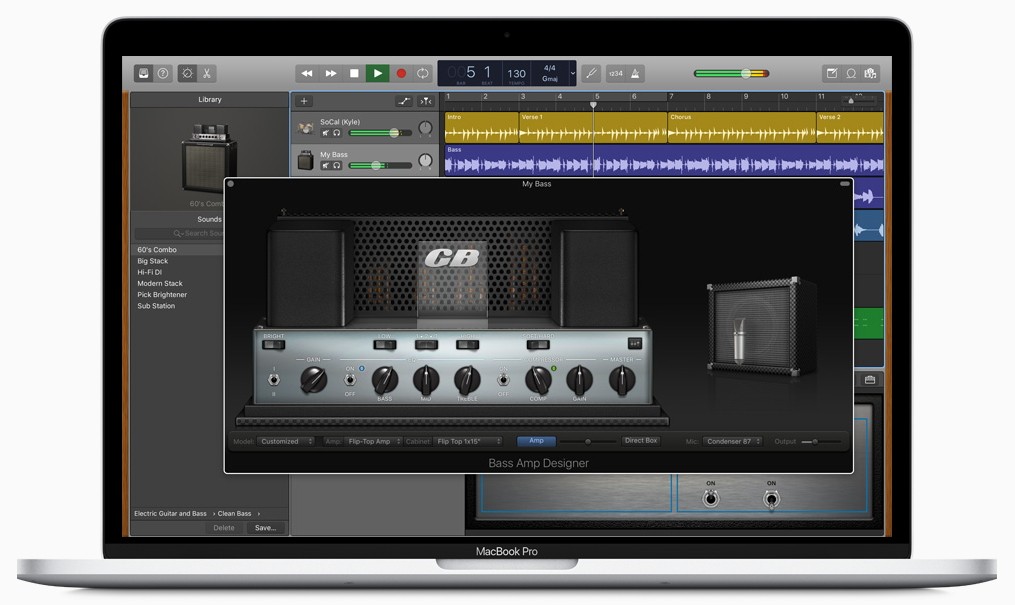1015x605 pixels.
Task: Begin recording with the red Record button
Action: click(x=401, y=73)
